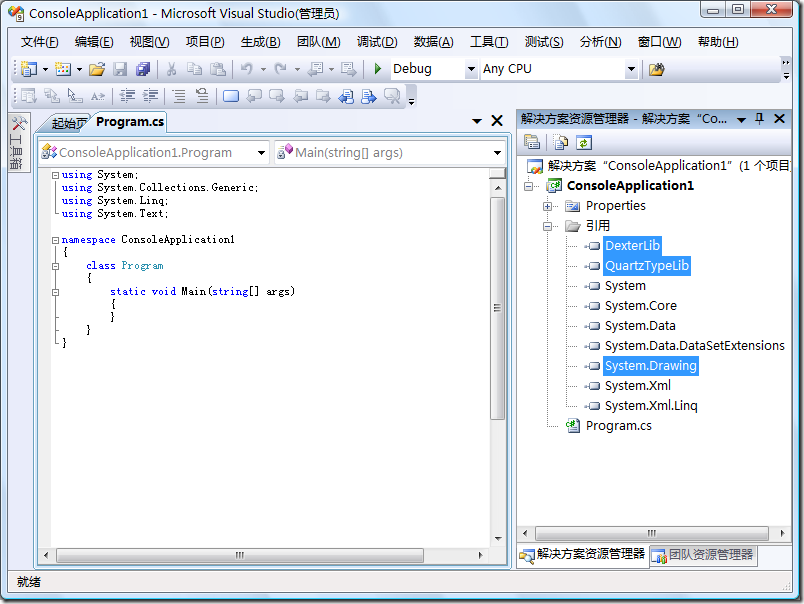Select Program.cs in the Solution Explorer
Viewport: 804px width, 604px height.
[x=618, y=426]
